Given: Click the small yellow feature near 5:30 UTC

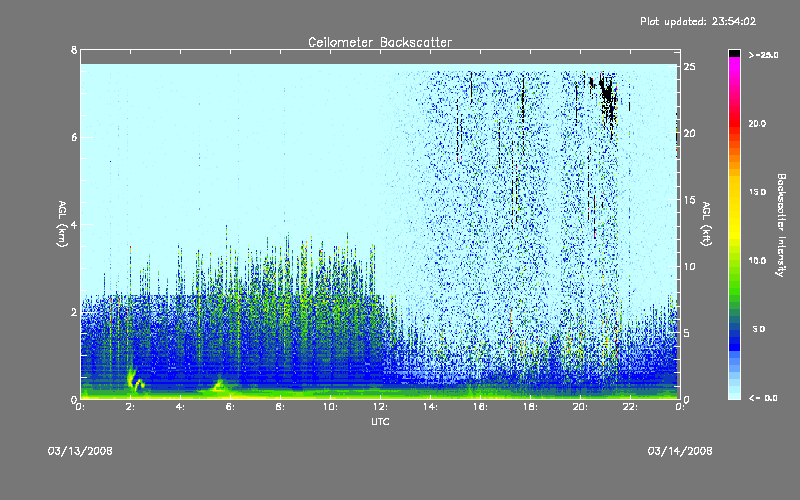Looking at the screenshot, I should [219, 385].
